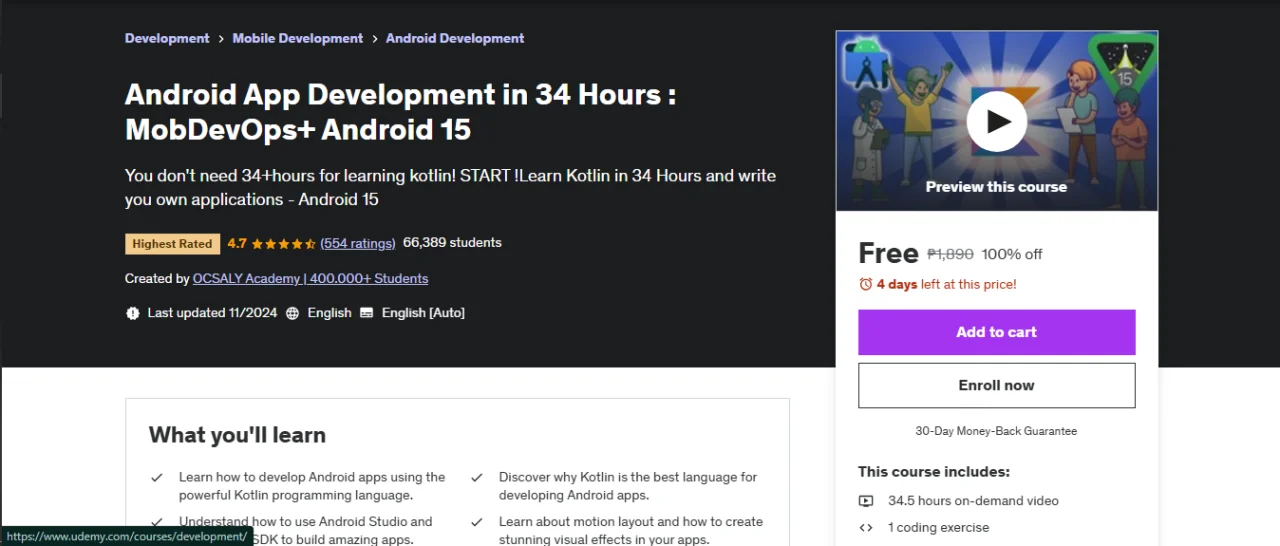This screenshot has height=546, width=1280.
Task: Click the 'This course includes:' heading
Action: (934, 472)
